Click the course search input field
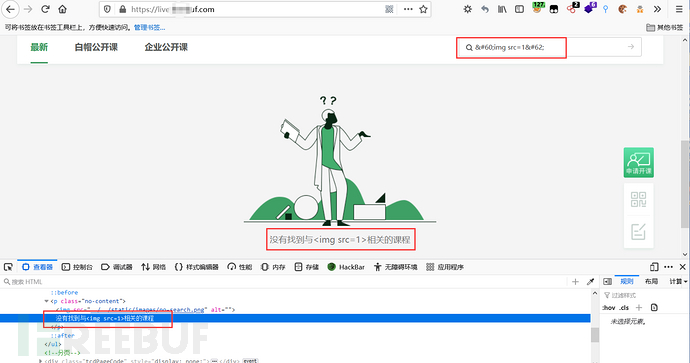 (x=549, y=47)
